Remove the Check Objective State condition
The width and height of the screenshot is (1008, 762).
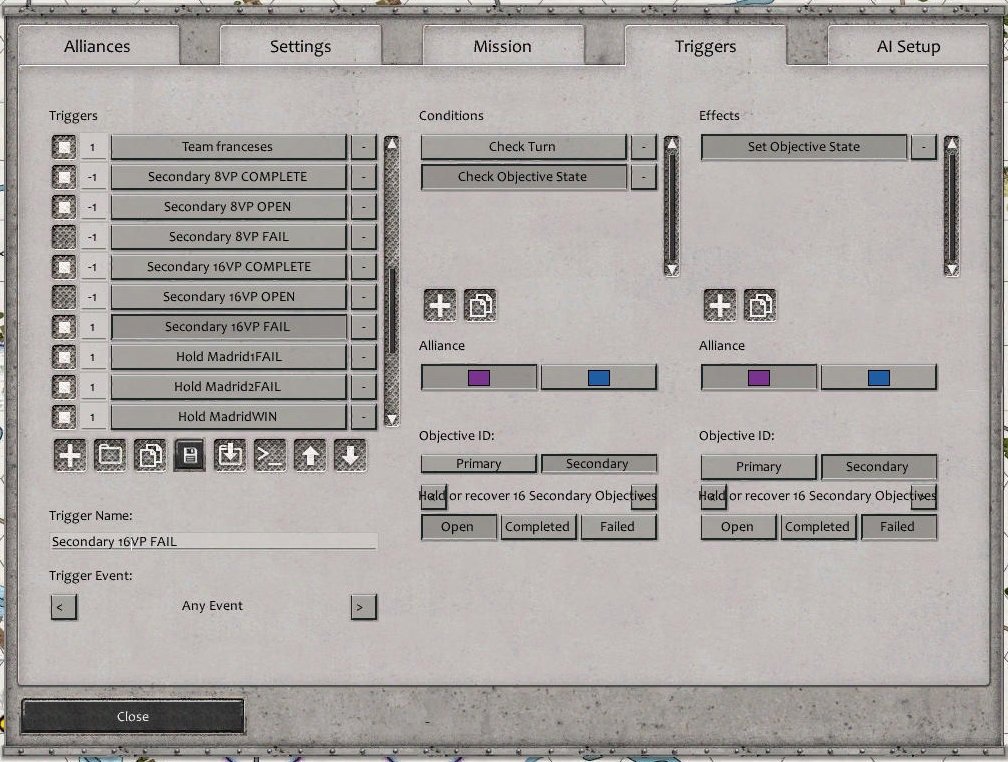click(644, 177)
